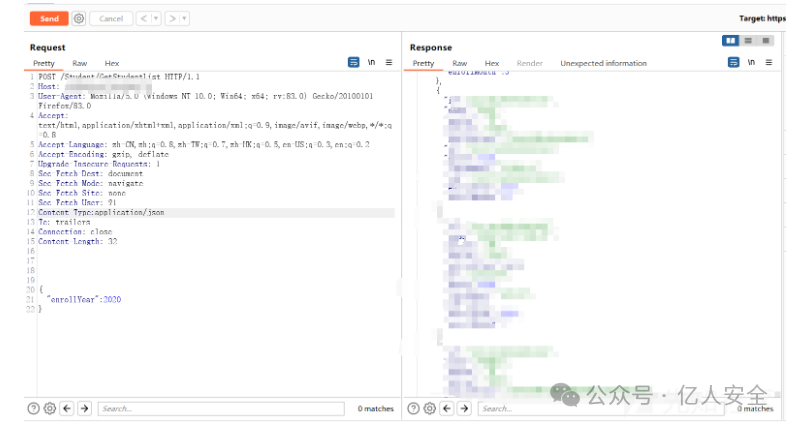Open Repeater settings gear next to Send
The height and width of the screenshot is (427, 793).
tap(79, 18)
